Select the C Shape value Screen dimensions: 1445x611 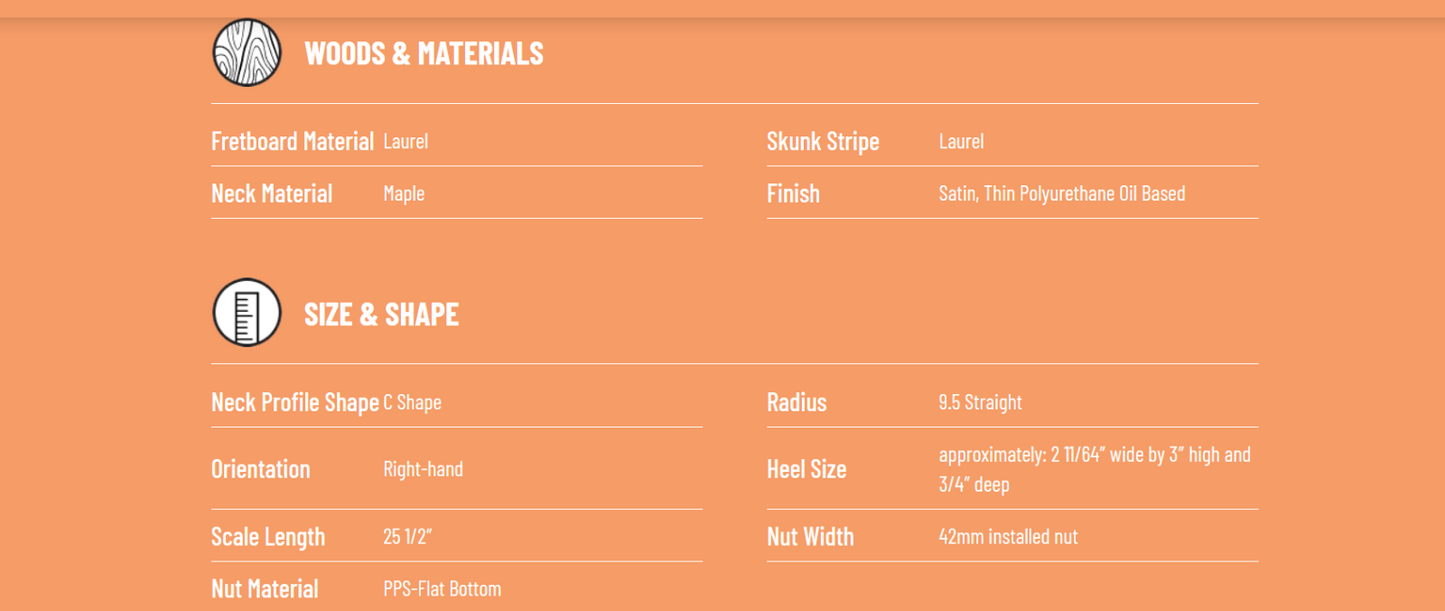pos(412,402)
